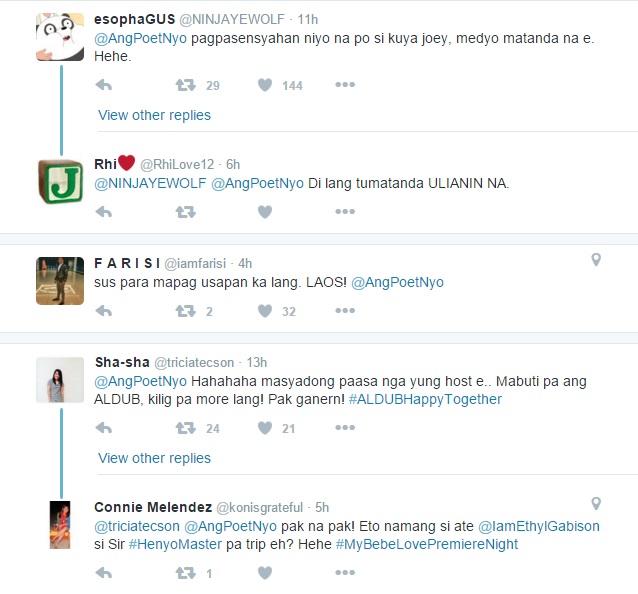Click location pin on FARISI's tweet
This screenshot has width=638, height=594.
pos(596,260)
